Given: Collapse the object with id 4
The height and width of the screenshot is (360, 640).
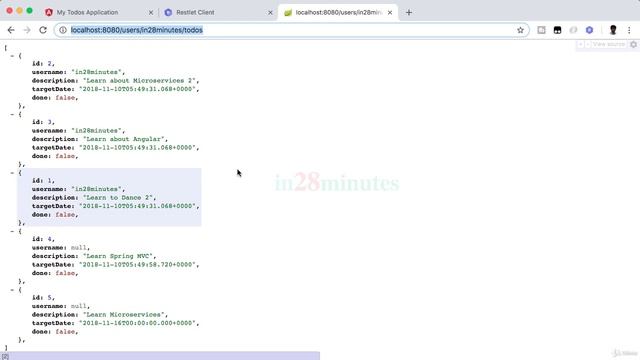Looking at the screenshot, I should click(x=12, y=231).
